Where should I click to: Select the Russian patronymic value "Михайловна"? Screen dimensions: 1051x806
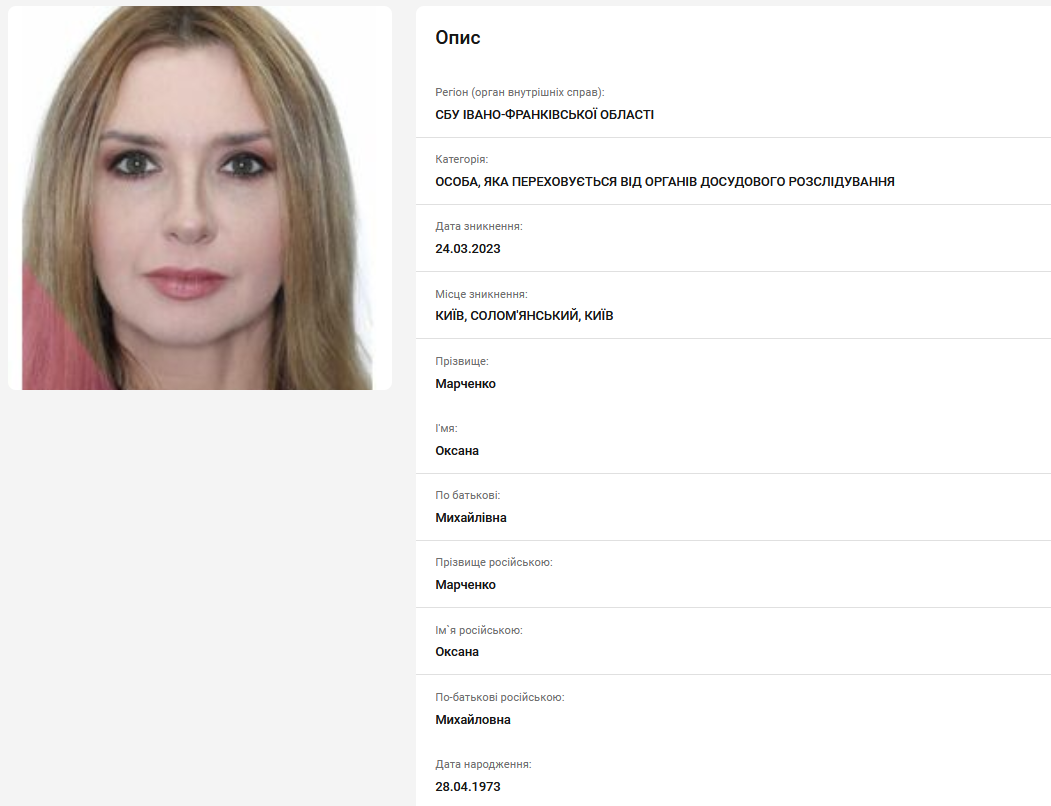[473, 720]
